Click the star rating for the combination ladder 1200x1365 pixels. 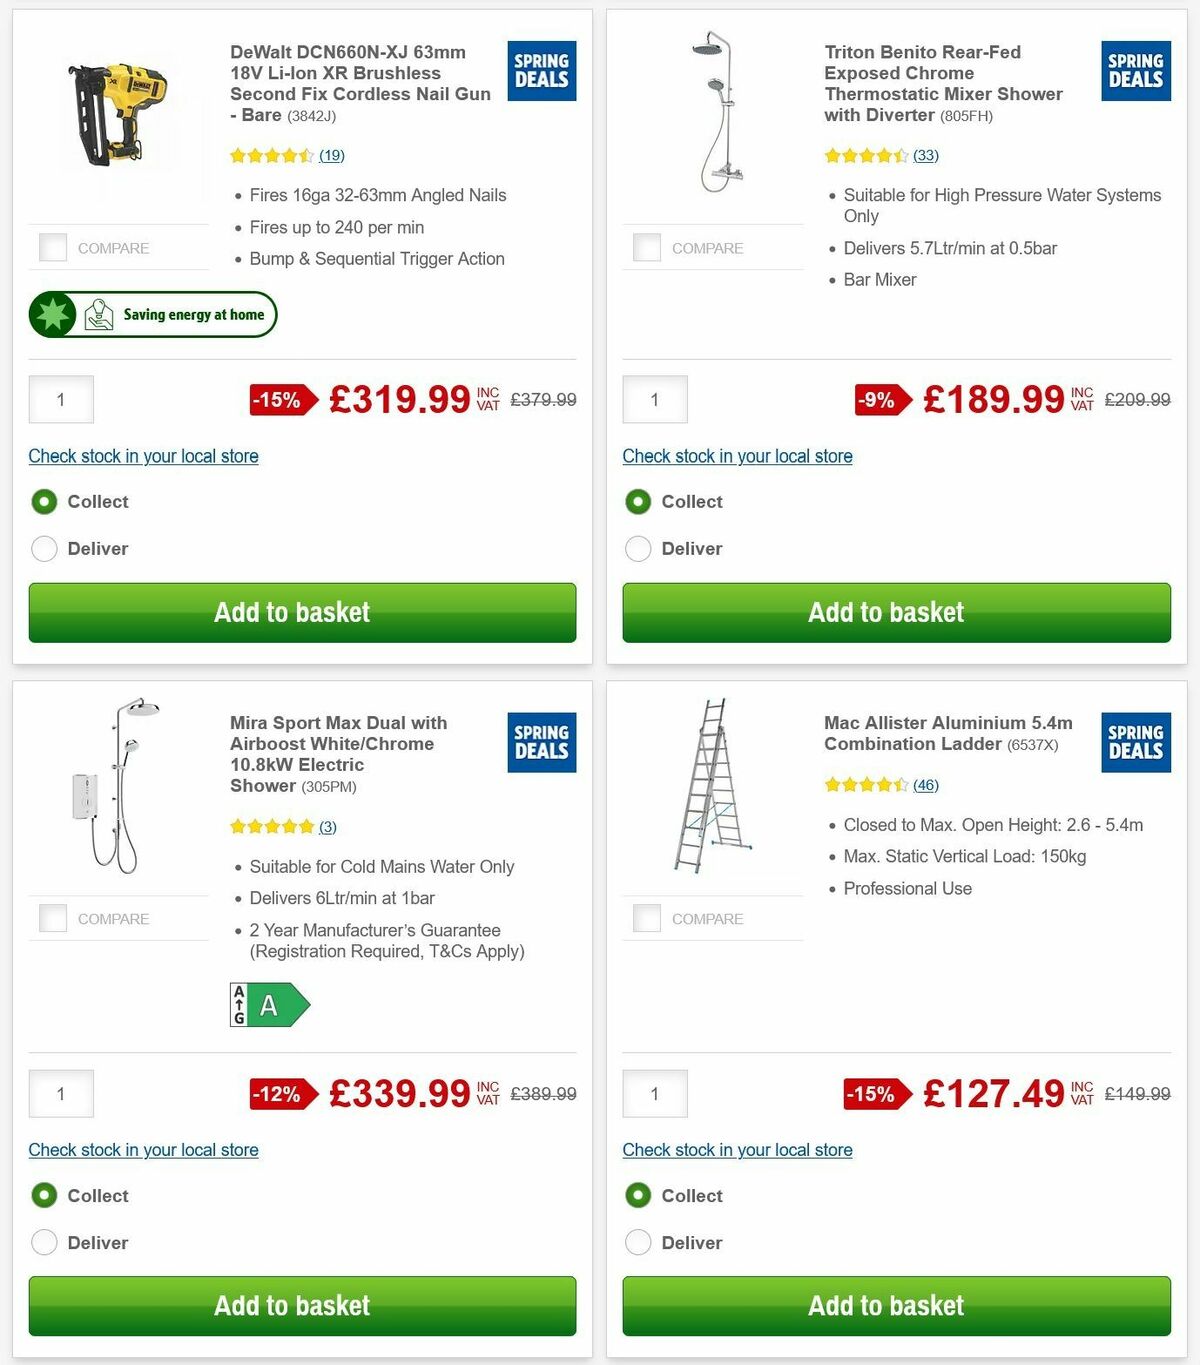click(x=865, y=785)
